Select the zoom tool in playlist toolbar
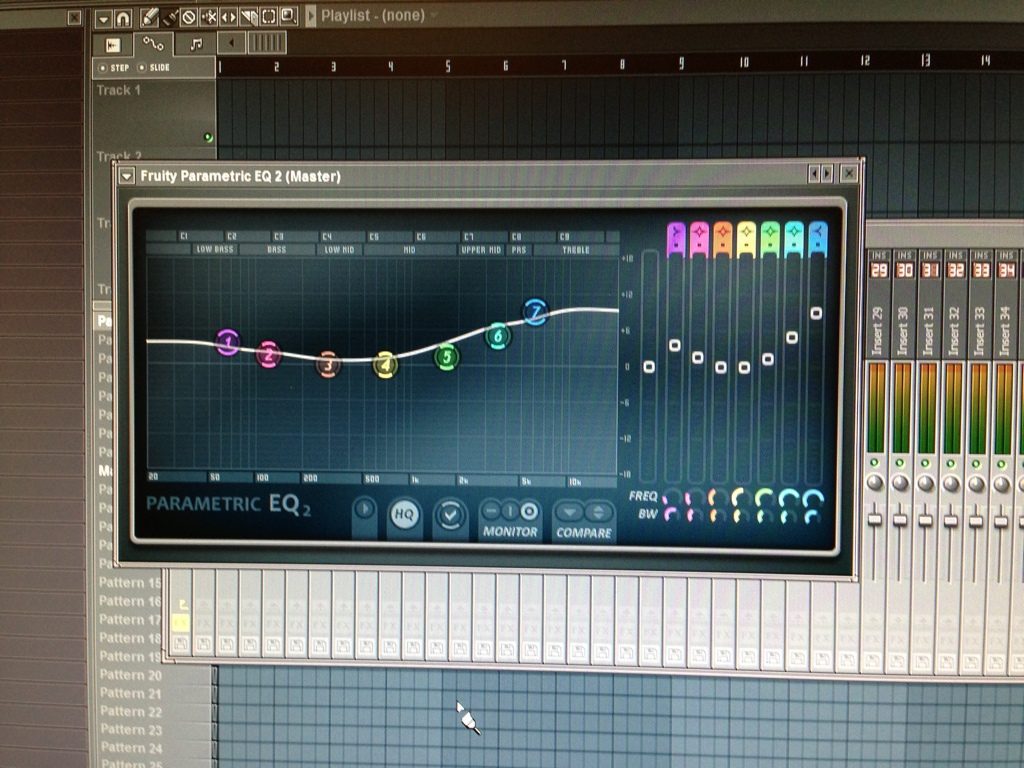Image resolution: width=1024 pixels, height=768 pixels. (x=288, y=16)
